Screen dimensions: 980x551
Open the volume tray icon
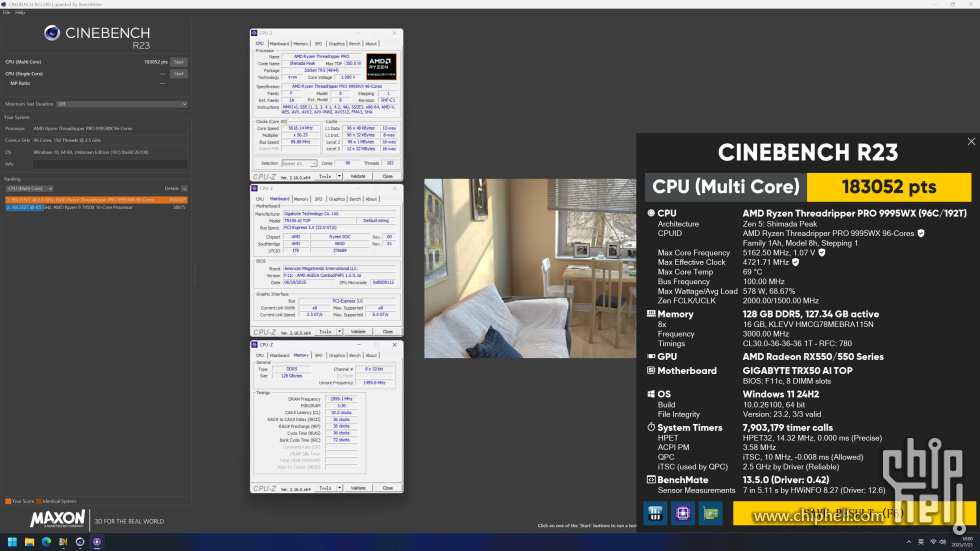942,542
